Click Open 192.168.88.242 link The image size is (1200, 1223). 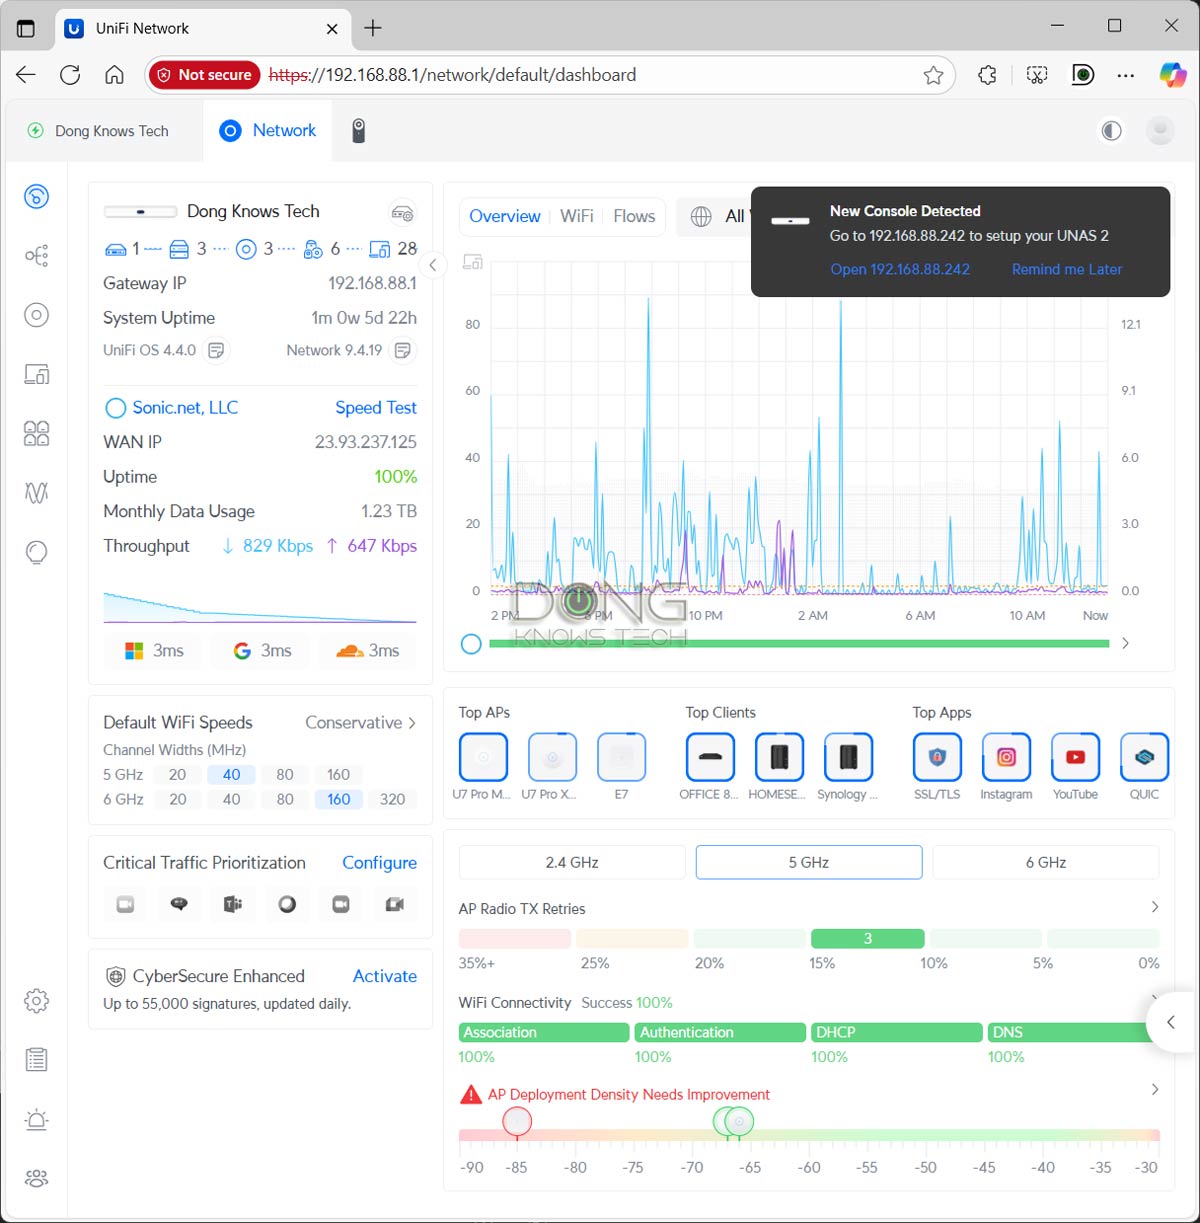[900, 269]
